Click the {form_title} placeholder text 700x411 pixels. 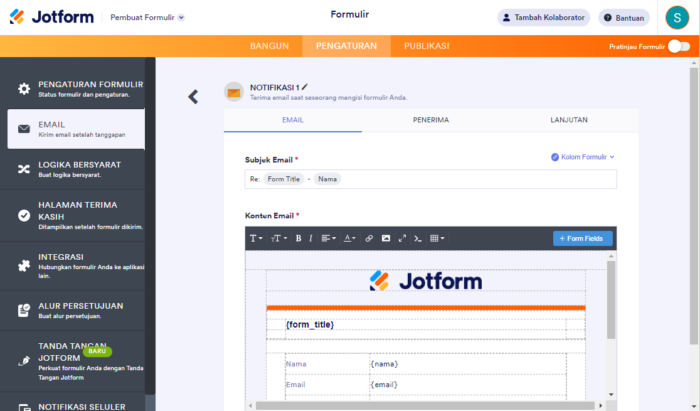pos(310,324)
